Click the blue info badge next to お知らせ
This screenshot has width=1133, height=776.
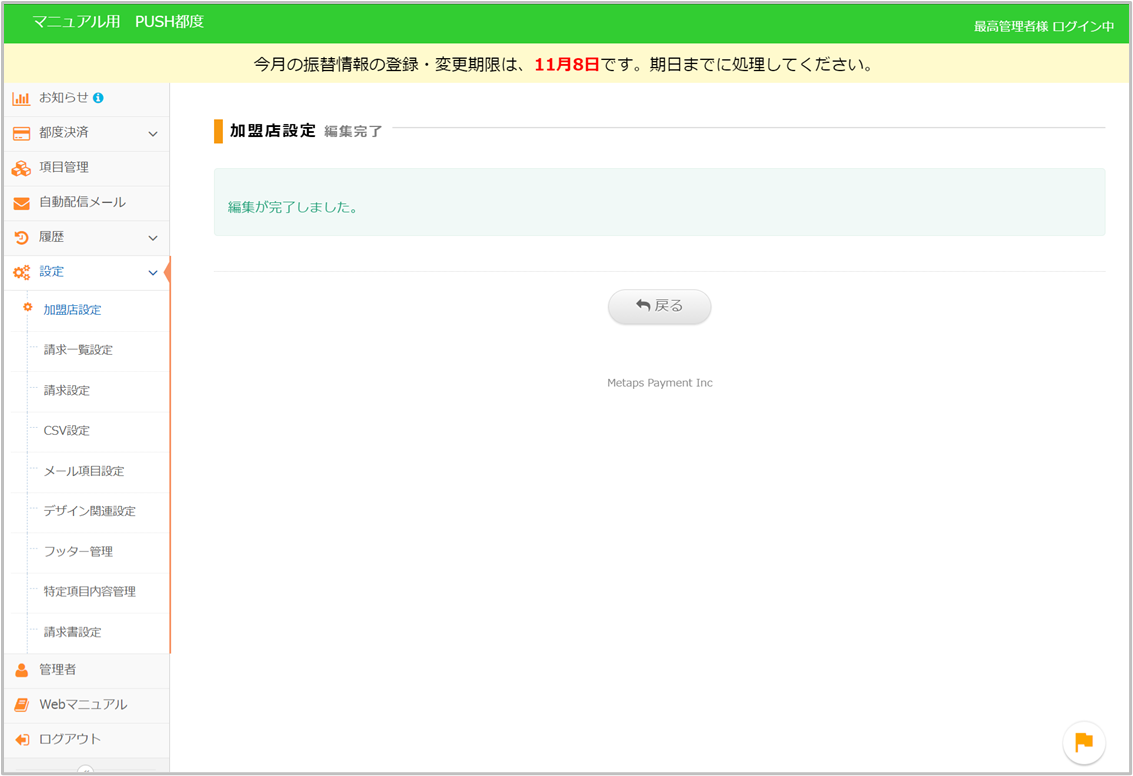98,98
